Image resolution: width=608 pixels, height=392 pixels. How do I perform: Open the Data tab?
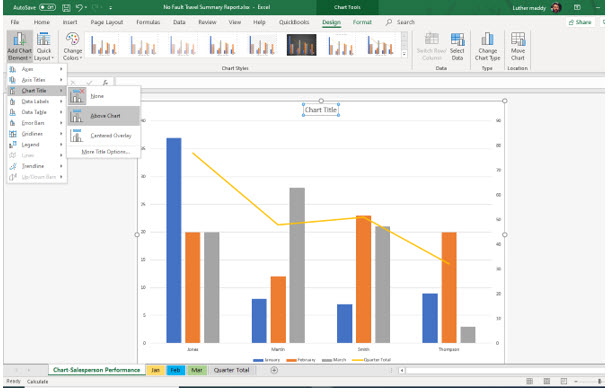[179, 22]
